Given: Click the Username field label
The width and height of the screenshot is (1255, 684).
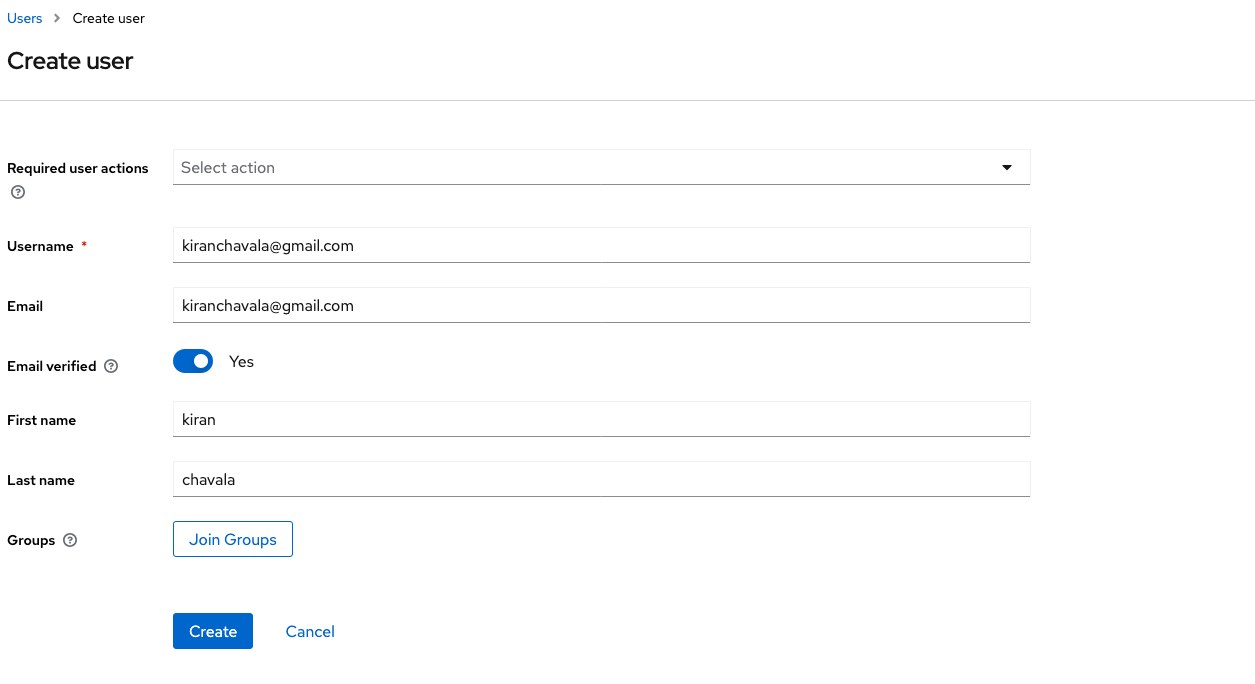Looking at the screenshot, I should (41, 247).
